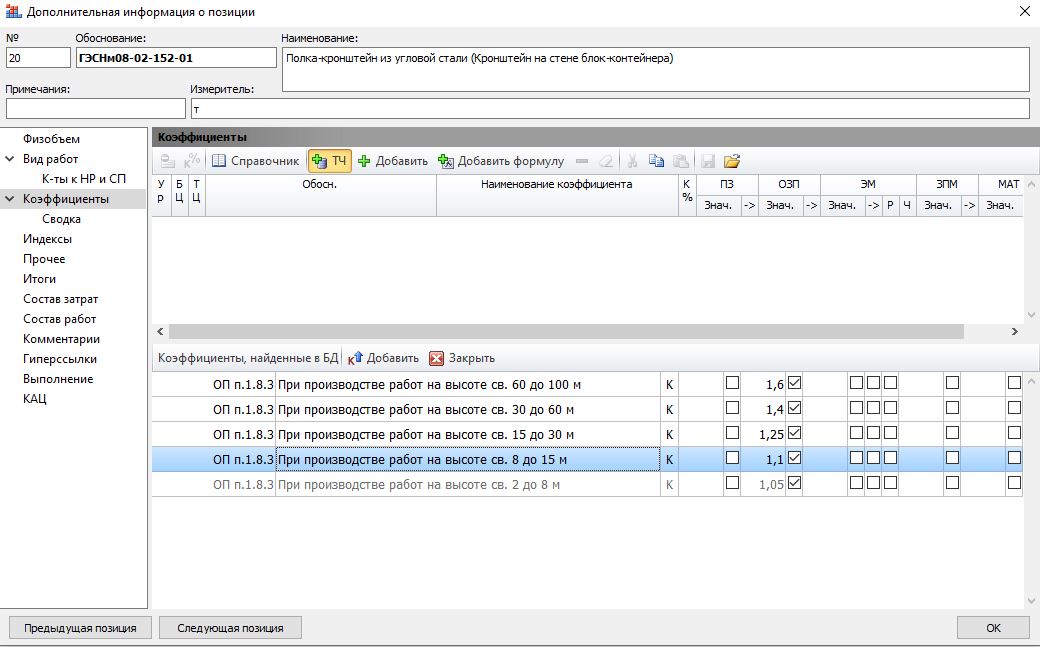The image size is (1040, 647).
Task: Select Сводка in the left tree
Action: coord(61,218)
